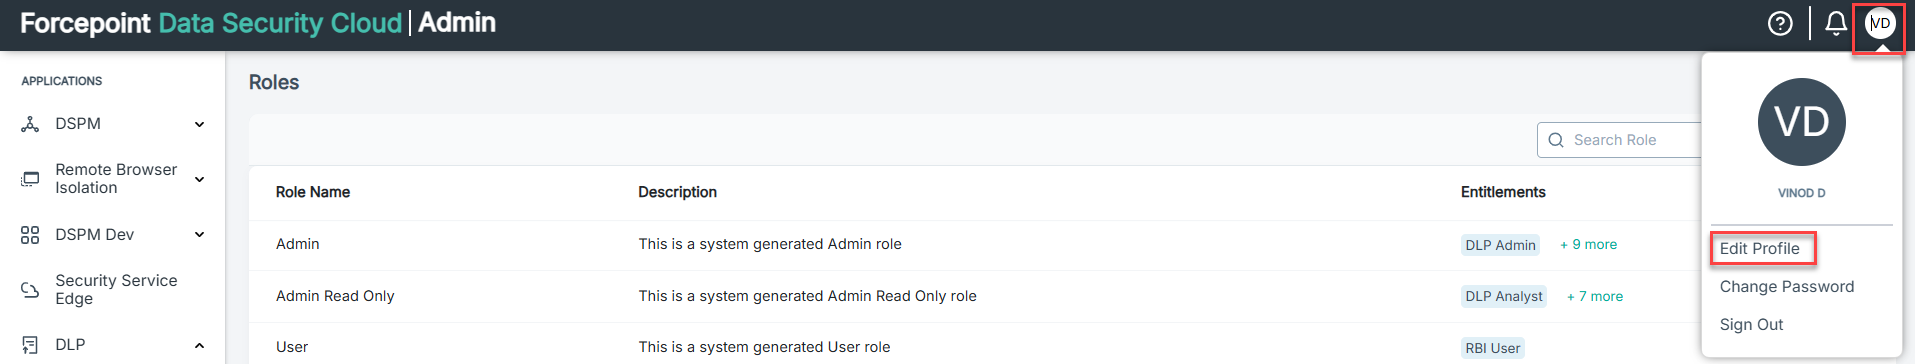Screen dimensions: 1915x364
Task: Click the DSPM Dev grid icon
Action: 30,235
